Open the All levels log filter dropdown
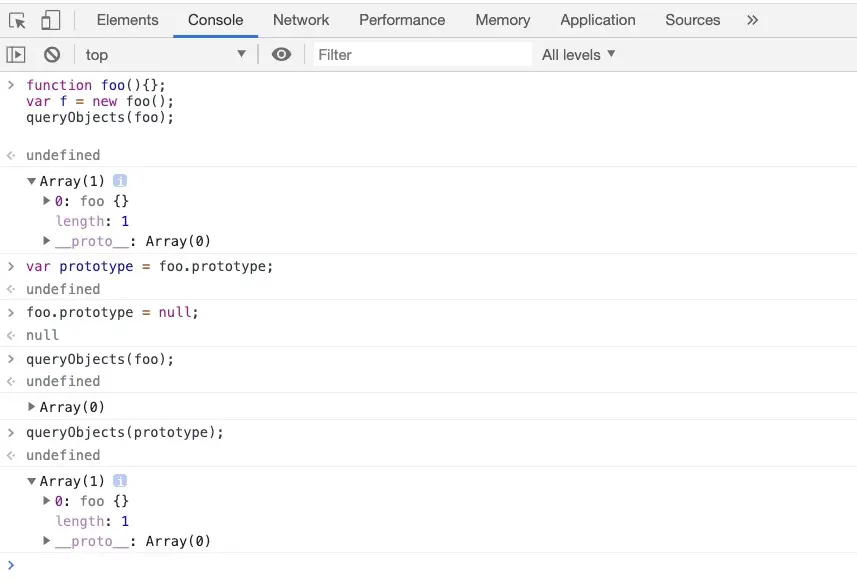The image size is (857, 582). click(578, 55)
